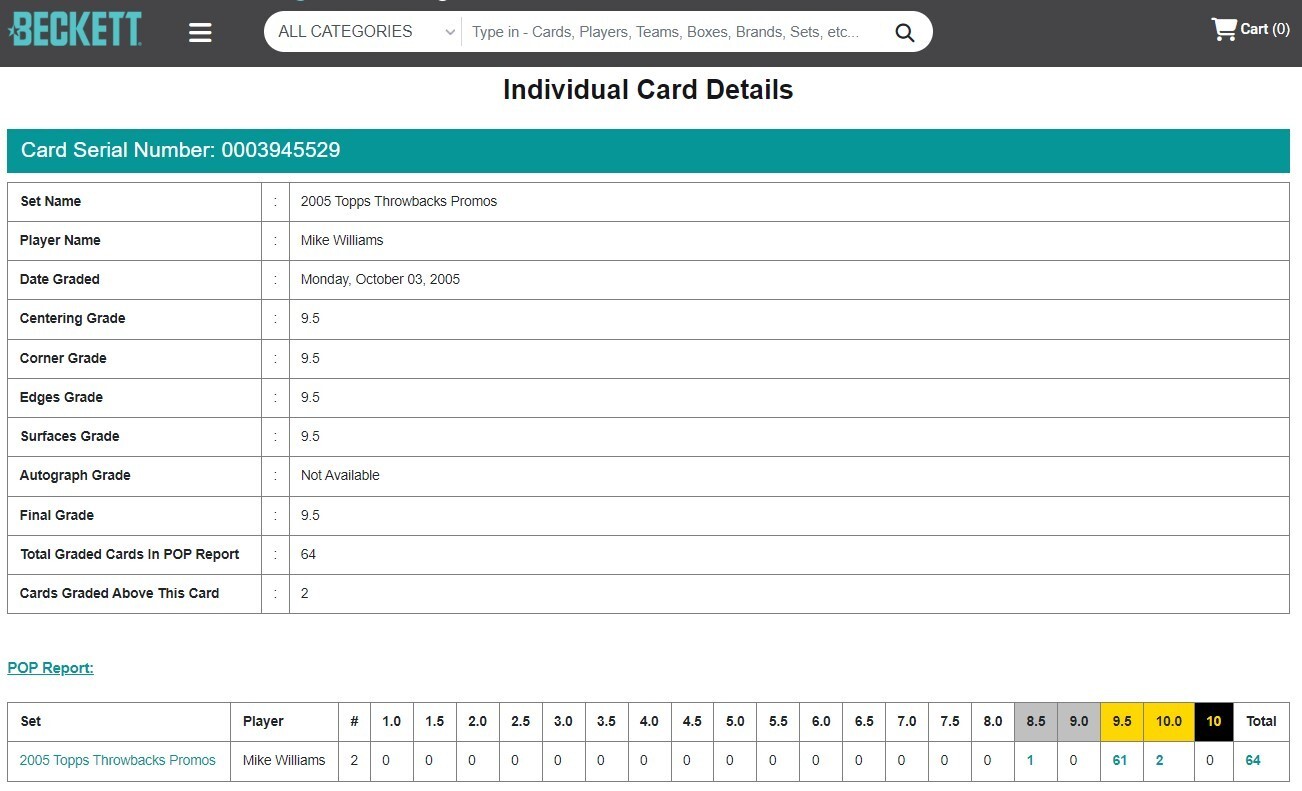Click the 1.0 grade column header
The height and width of the screenshot is (791, 1302).
coord(391,721)
